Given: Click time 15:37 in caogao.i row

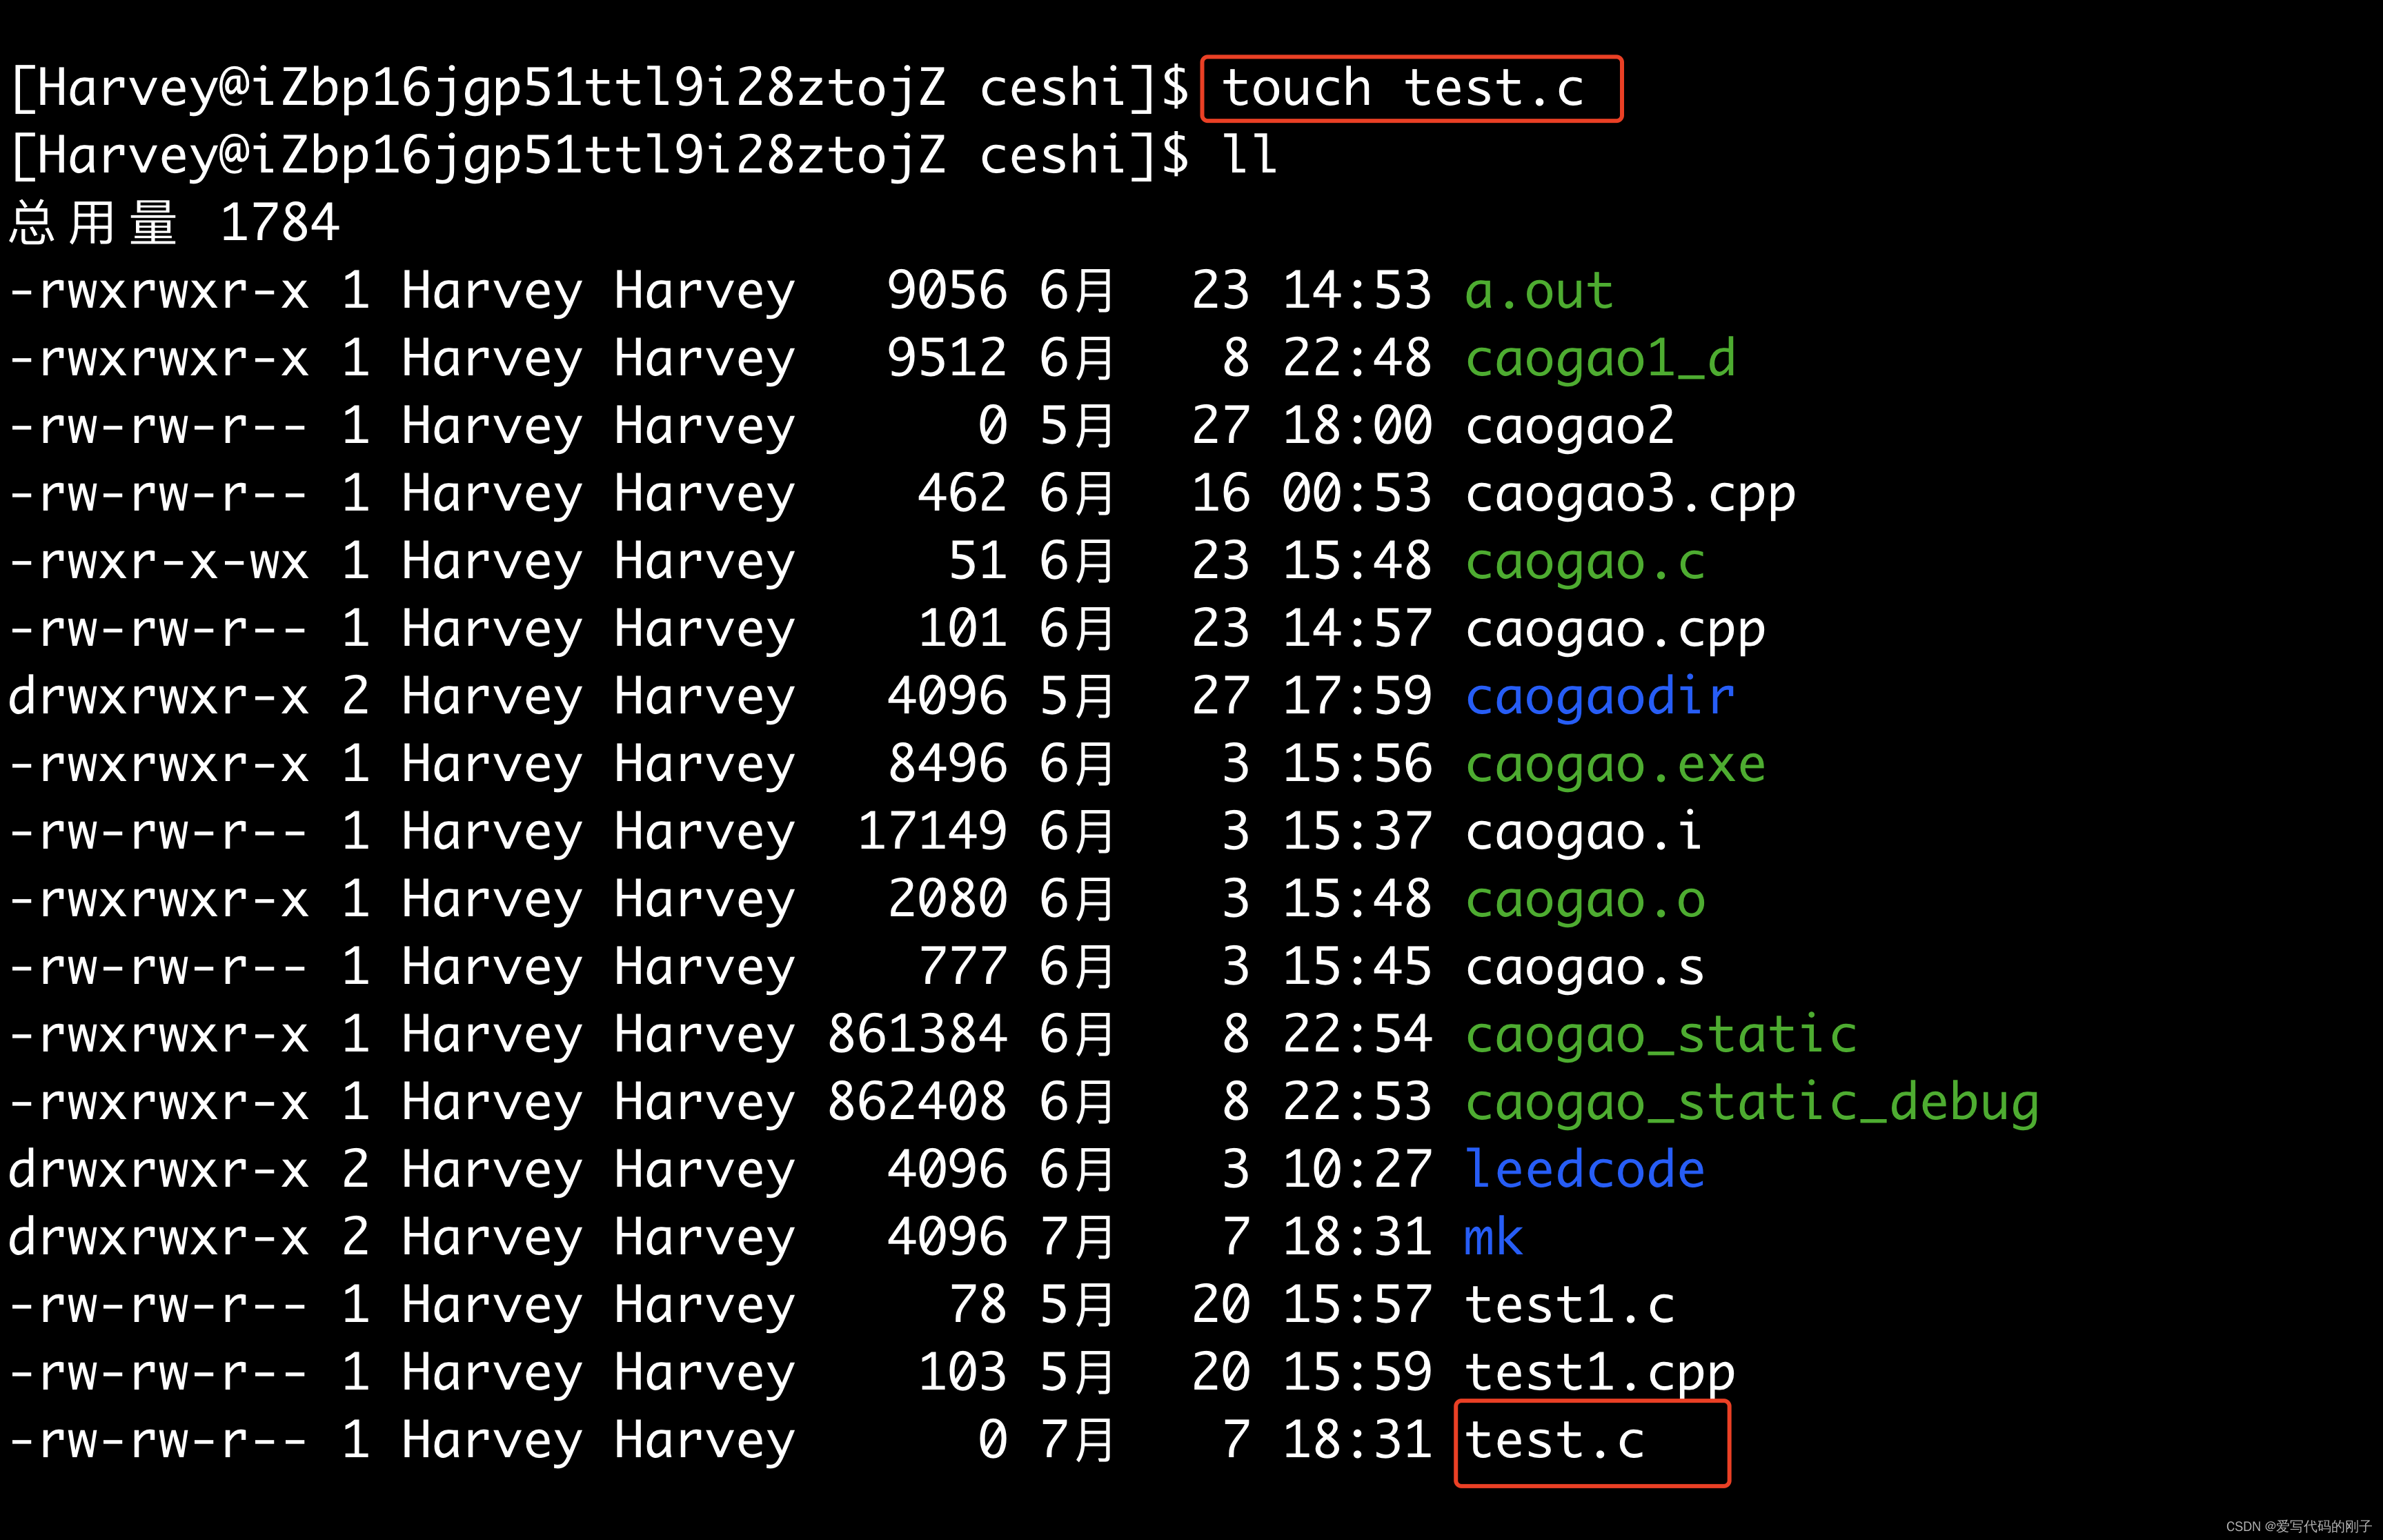Looking at the screenshot, I should pyautogui.click(x=1357, y=832).
